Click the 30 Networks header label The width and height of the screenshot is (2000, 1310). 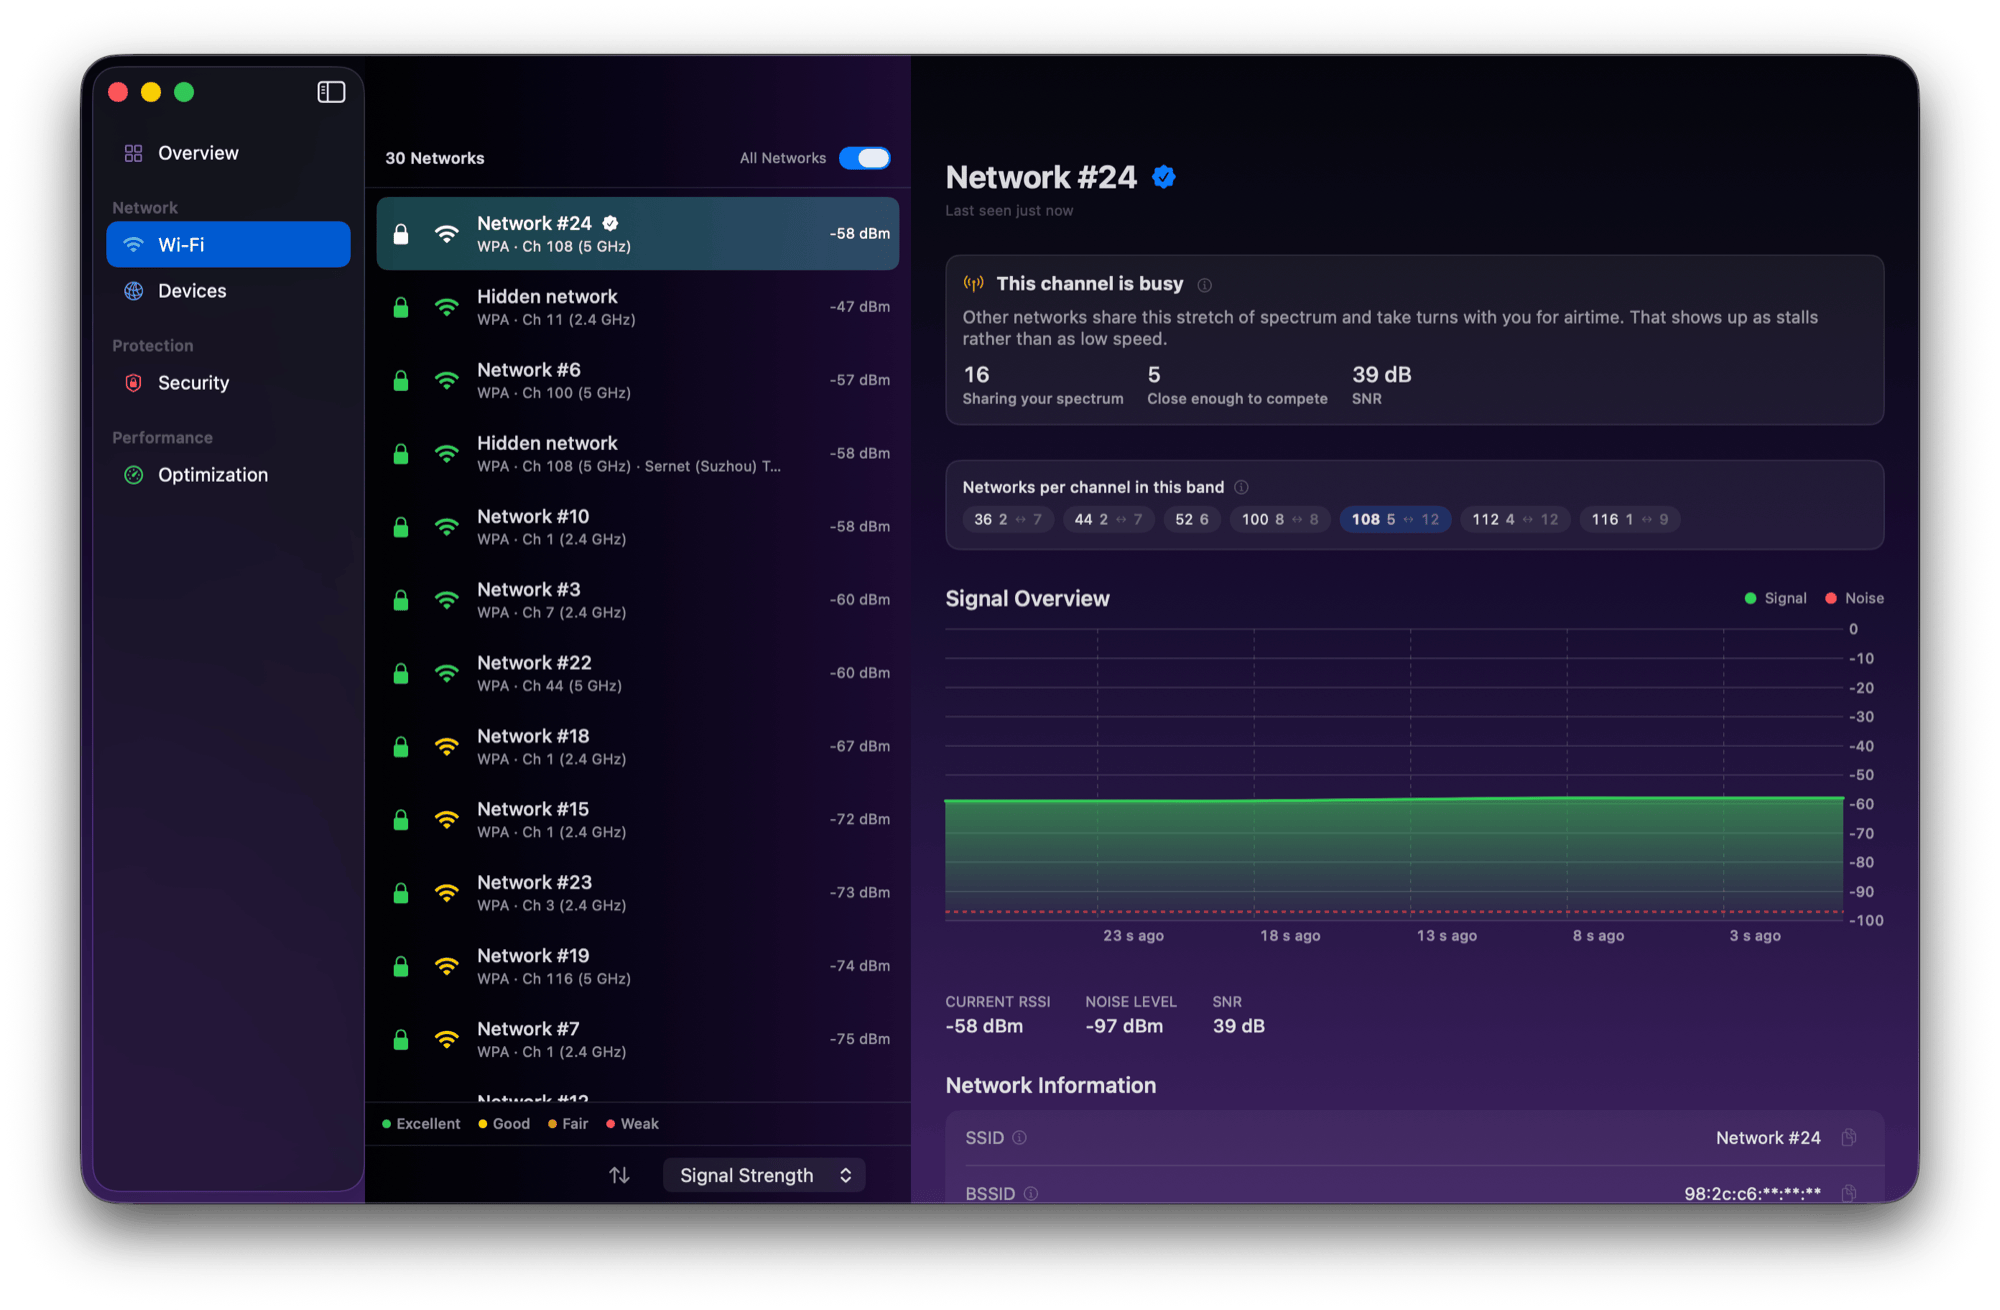435,158
